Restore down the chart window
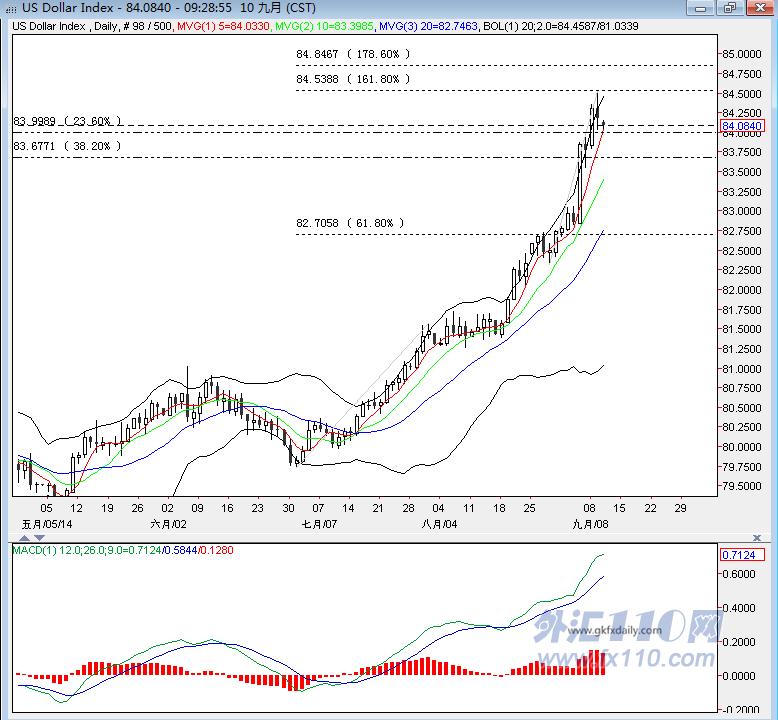This screenshot has width=778, height=720. click(730, 8)
